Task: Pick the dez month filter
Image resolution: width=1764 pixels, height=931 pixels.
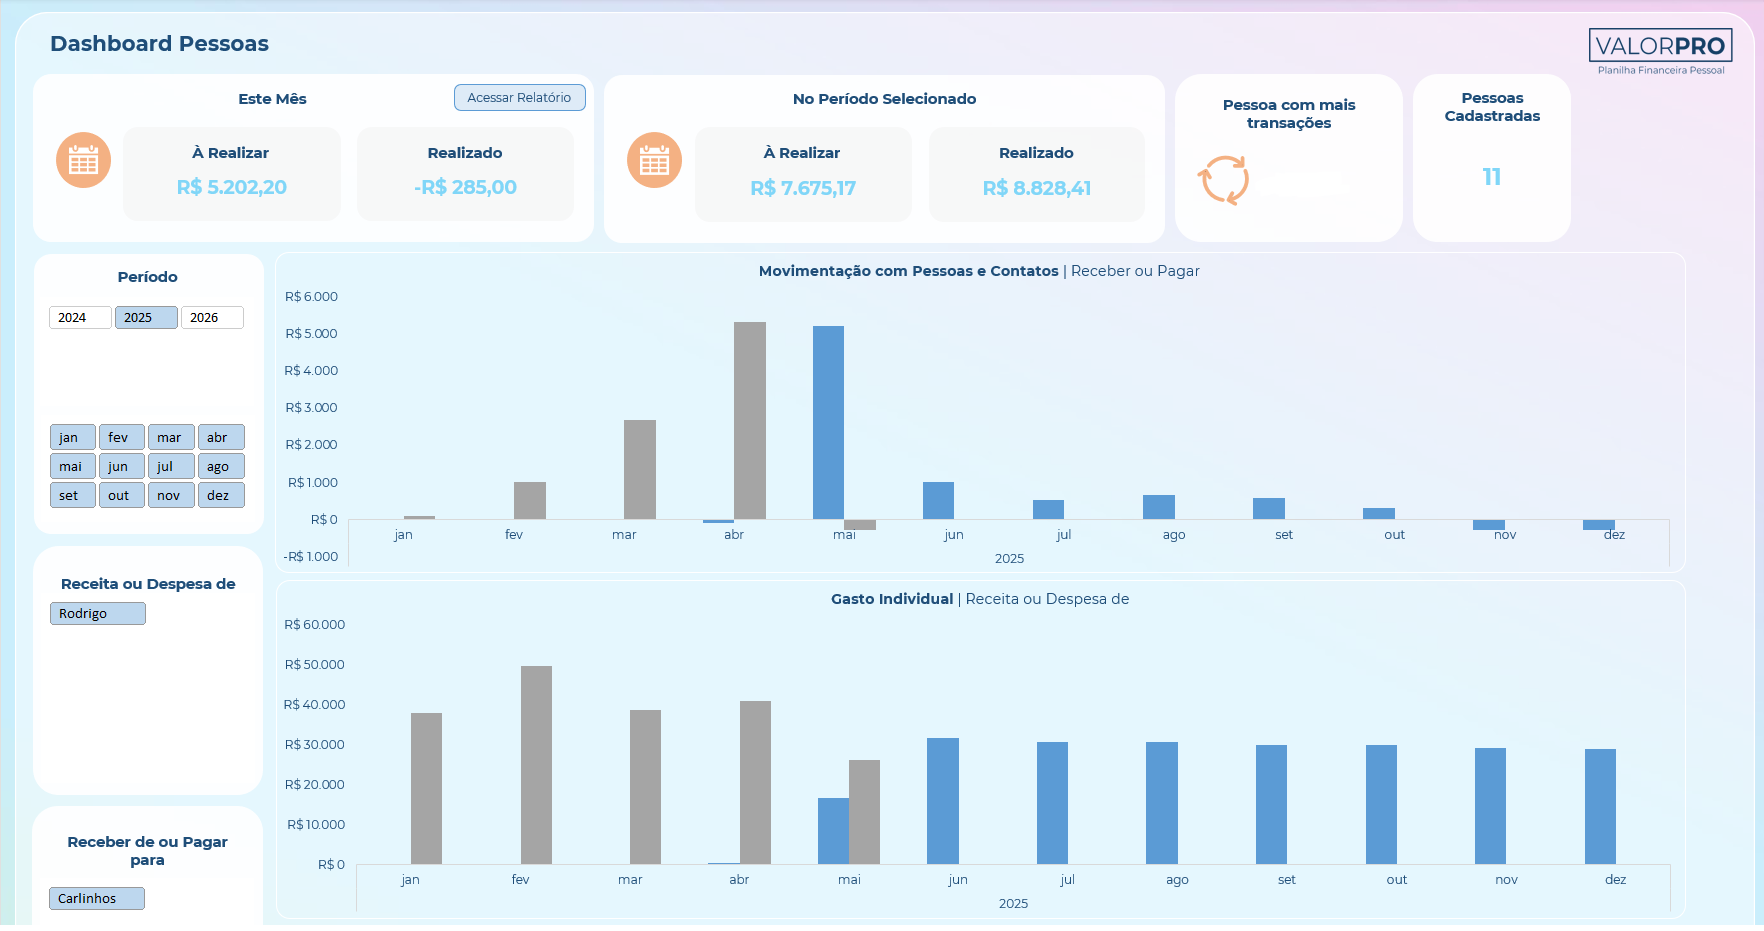Action: (221, 495)
